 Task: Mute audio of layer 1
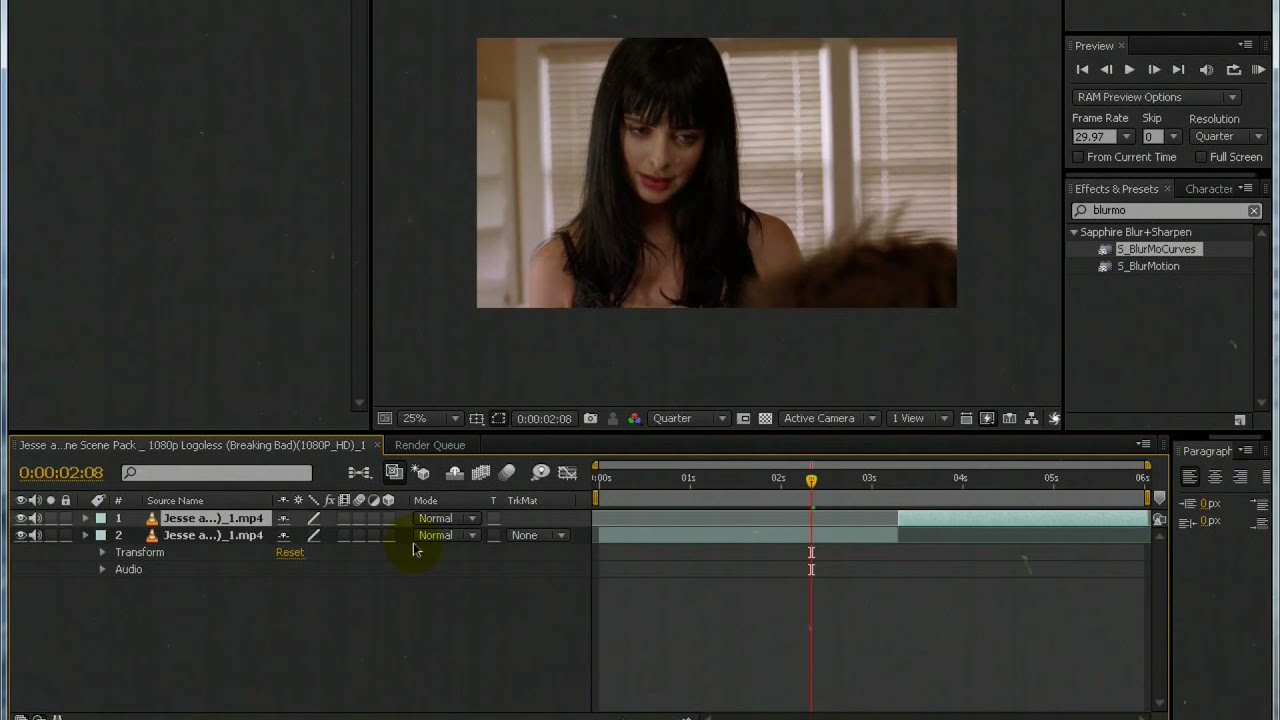pos(35,518)
